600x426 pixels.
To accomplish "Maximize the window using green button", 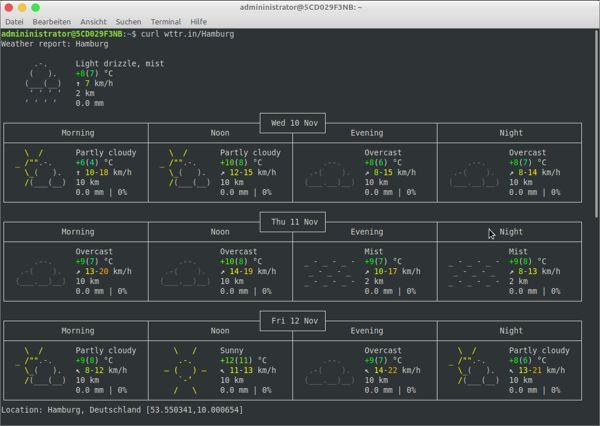I will [35, 7].
